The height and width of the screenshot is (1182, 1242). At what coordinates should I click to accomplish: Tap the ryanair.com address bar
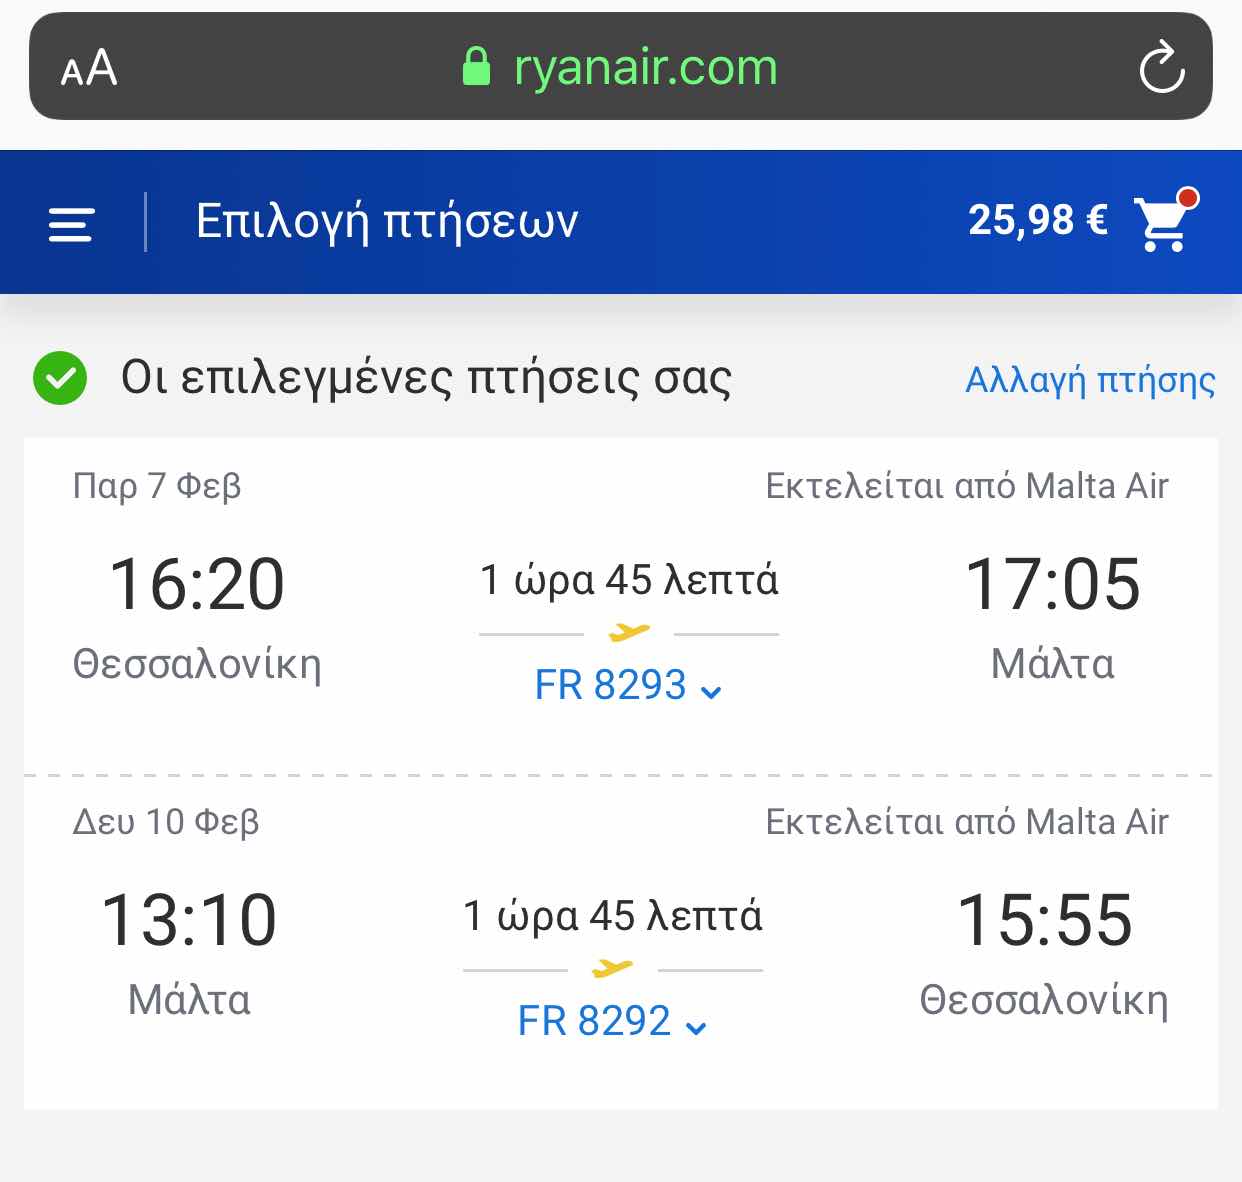click(621, 66)
